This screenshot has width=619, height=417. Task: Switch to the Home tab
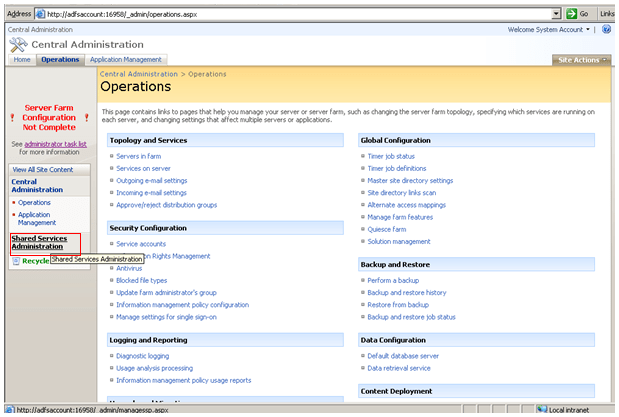[22, 60]
